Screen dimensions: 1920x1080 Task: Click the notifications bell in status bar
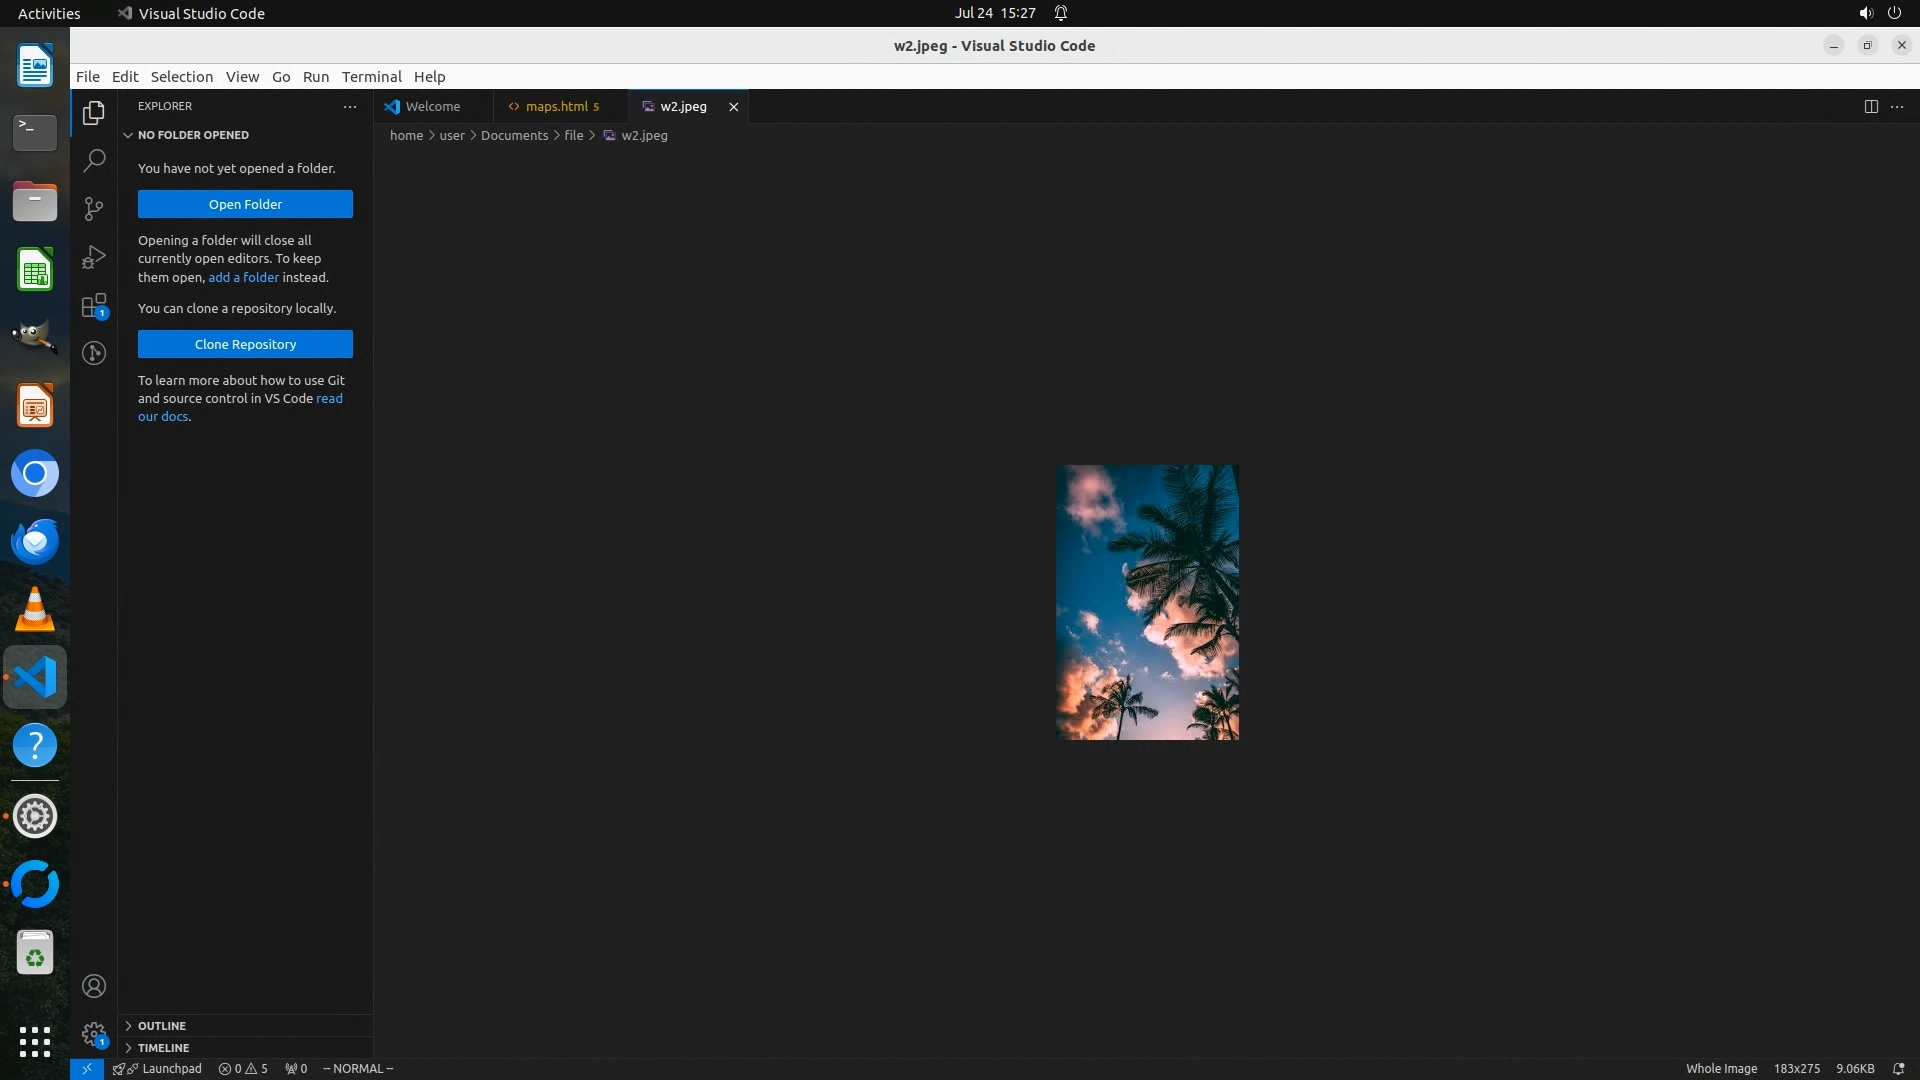[x=1898, y=1068]
